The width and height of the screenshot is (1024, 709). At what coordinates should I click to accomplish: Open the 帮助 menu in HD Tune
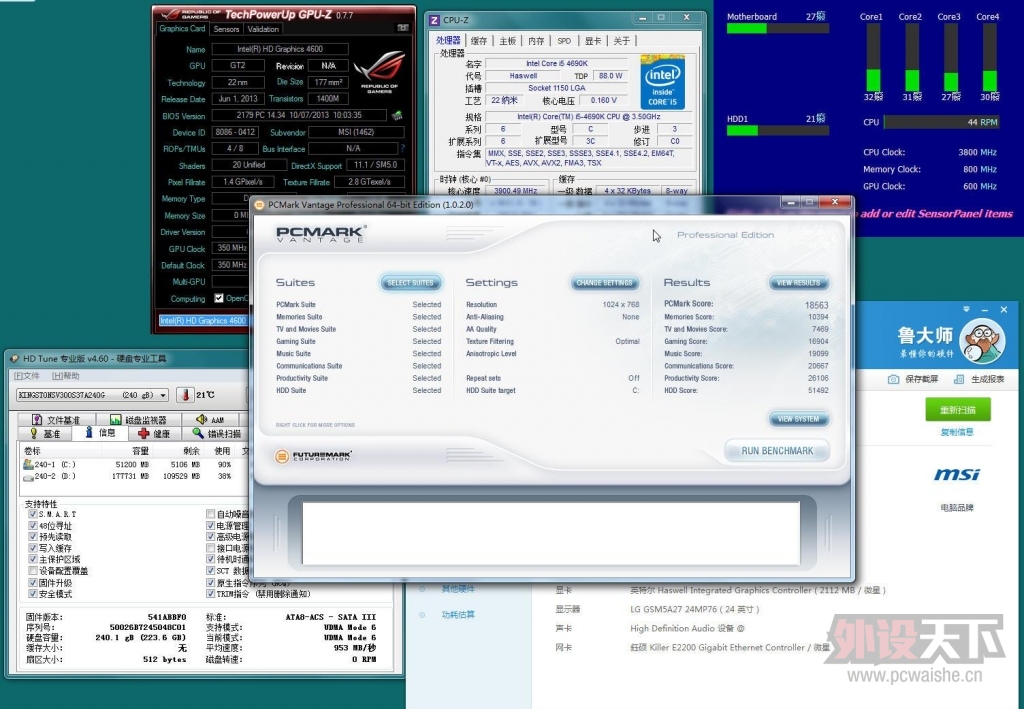pyautogui.click(x=65, y=376)
